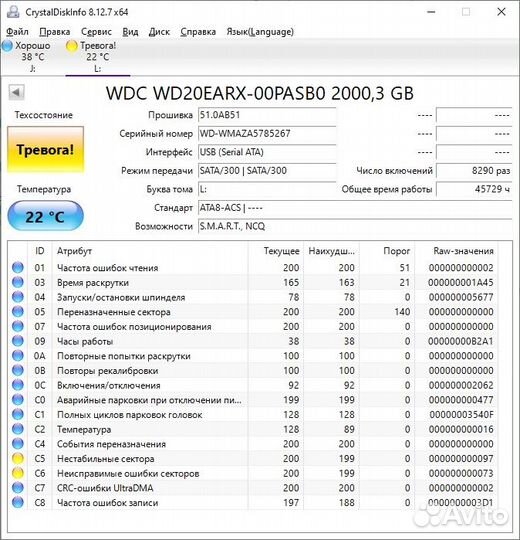Click the status orb of attribute C4
Viewport: 520px width, 540px height.
tap(18, 444)
